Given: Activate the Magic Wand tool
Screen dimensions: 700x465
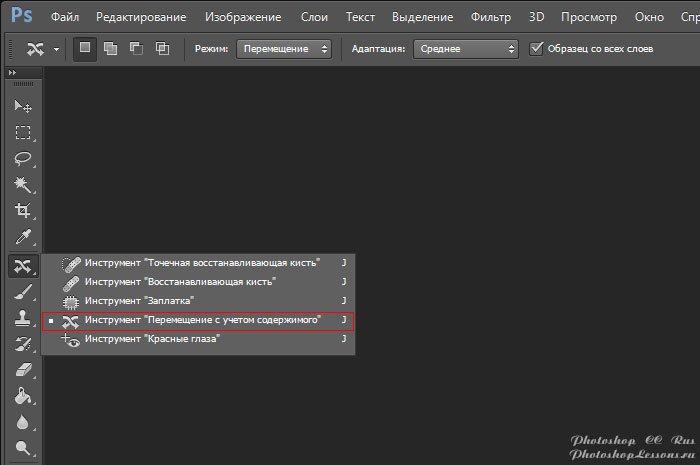Looking at the screenshot, I should coord(22,185).
